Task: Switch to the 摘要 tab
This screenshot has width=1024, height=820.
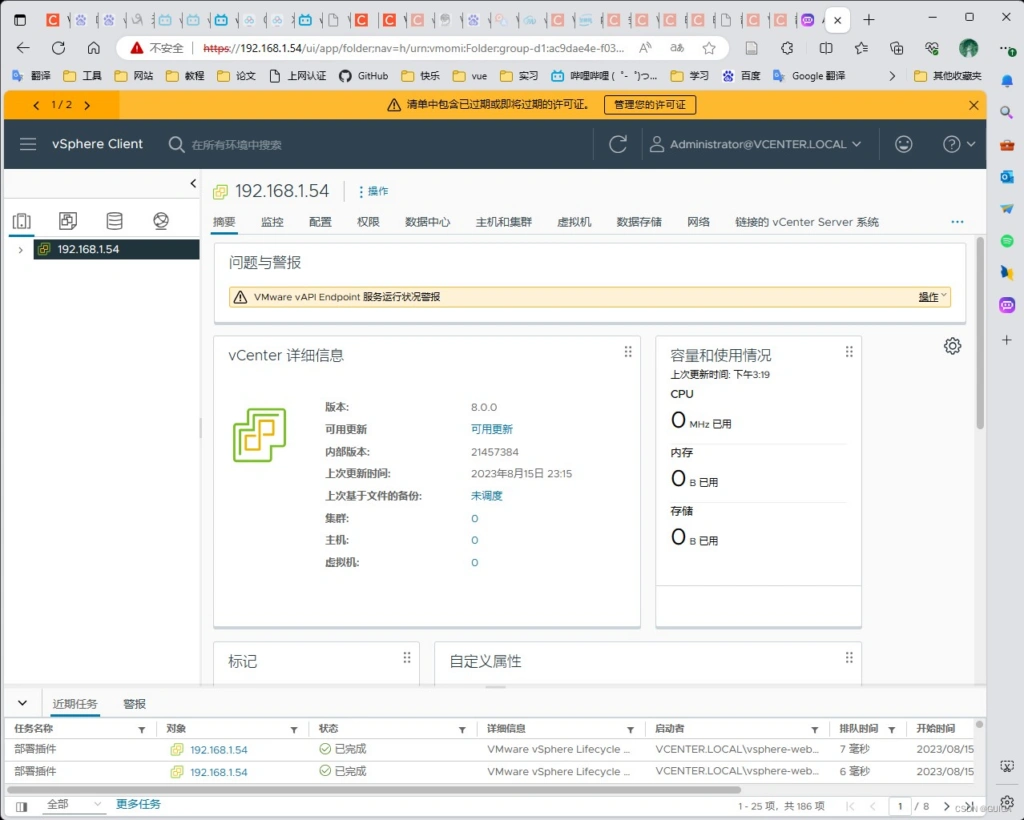Action: pyautogui.click(x=224, y=222)
